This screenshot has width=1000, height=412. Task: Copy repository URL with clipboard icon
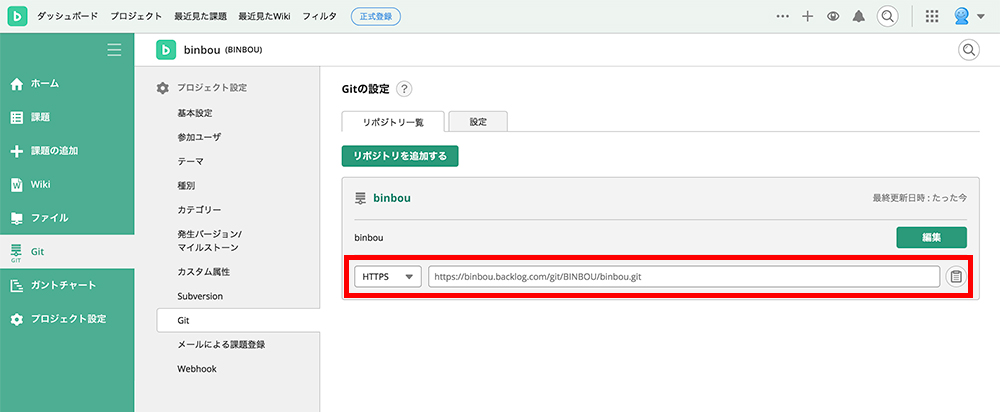956,277
